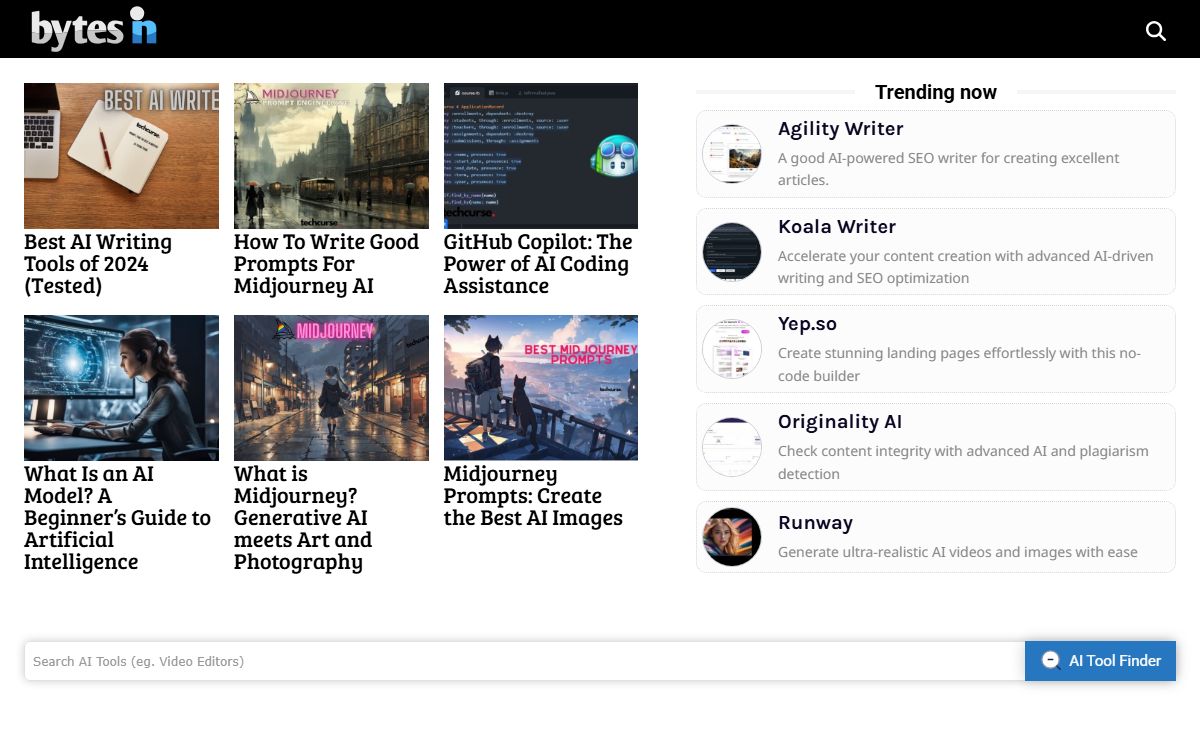Open Koala Writer round logo
The width and height of the screenshot is (1200, 740).
coord(732,252)
